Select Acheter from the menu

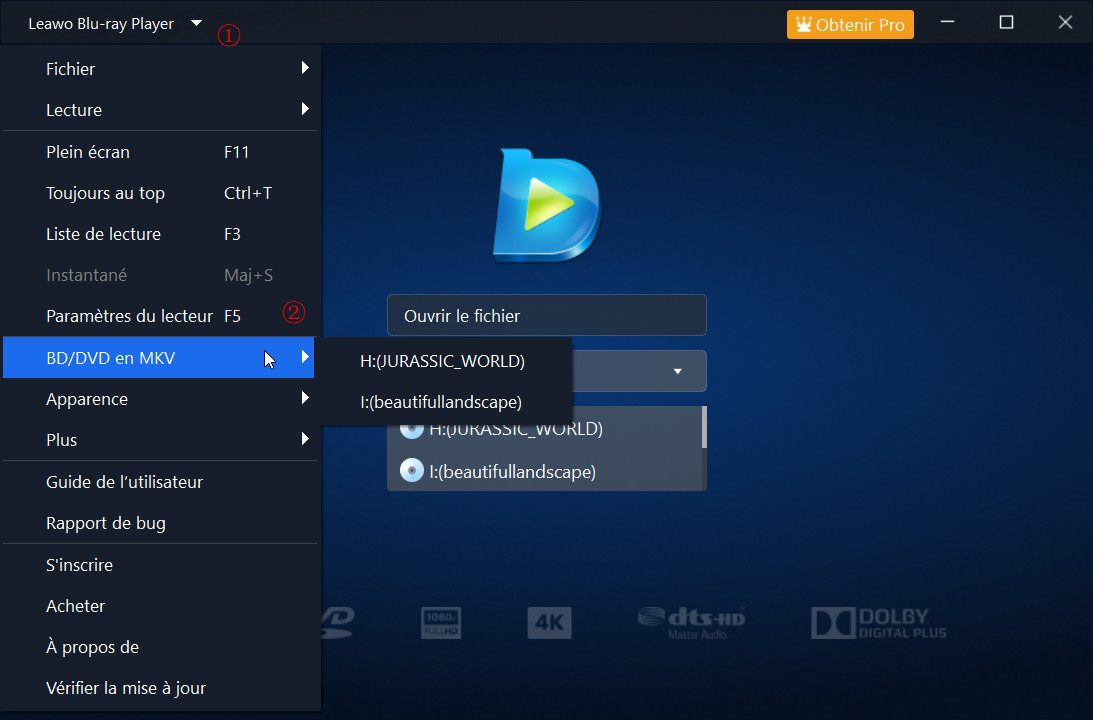[x=160, y=606]
